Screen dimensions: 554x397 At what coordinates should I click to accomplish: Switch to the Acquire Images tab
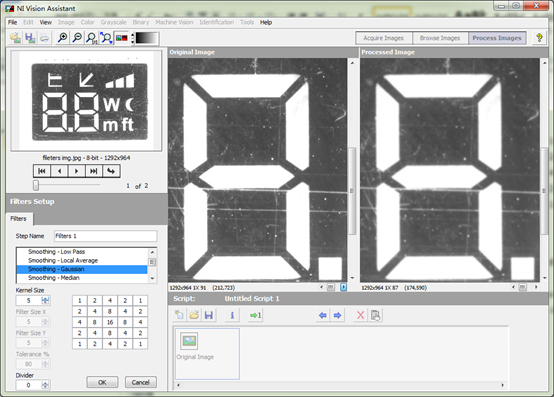pos(383,38)
